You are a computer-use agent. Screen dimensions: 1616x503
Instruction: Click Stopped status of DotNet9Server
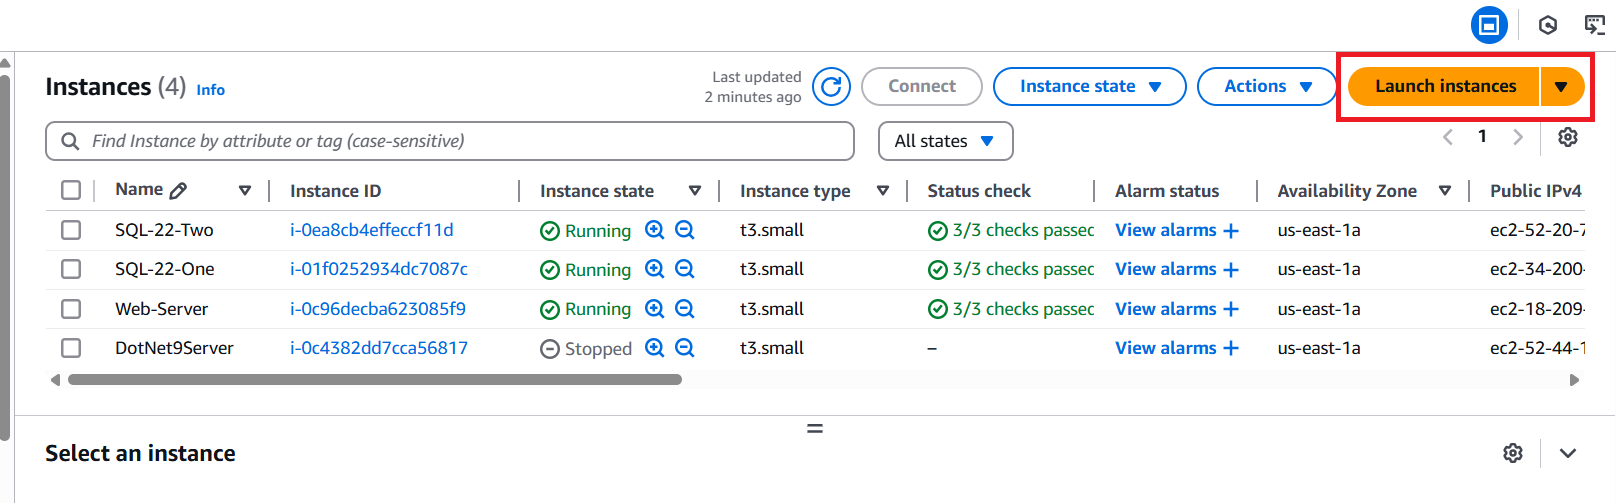(x=586, y=349)
